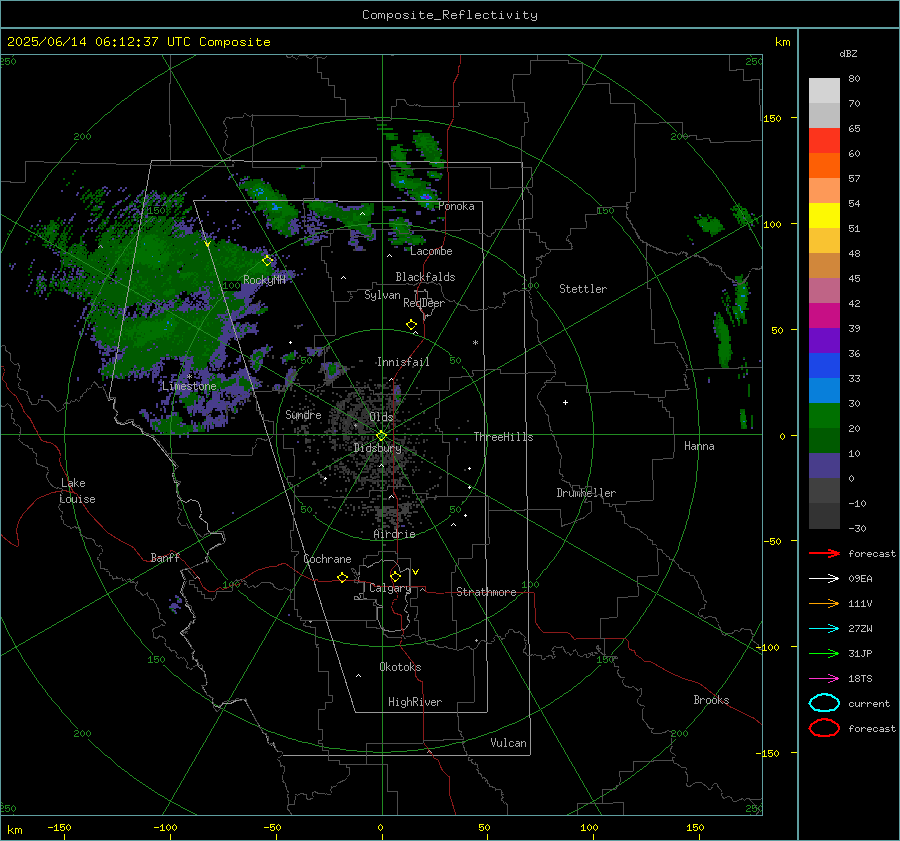
Task: Click the yellow diamond marker below Cochrane
Action: [342, 577]
